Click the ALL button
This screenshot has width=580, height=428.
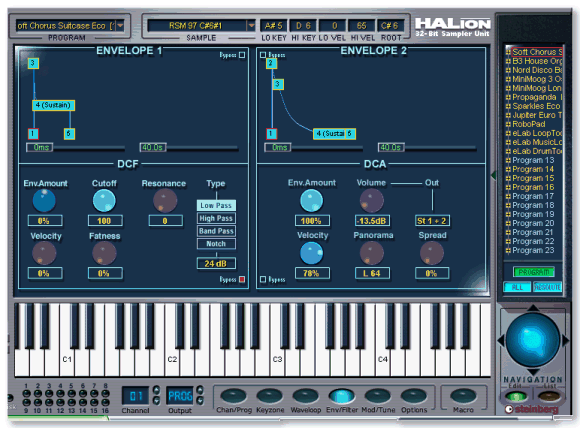tap(517, 287)
